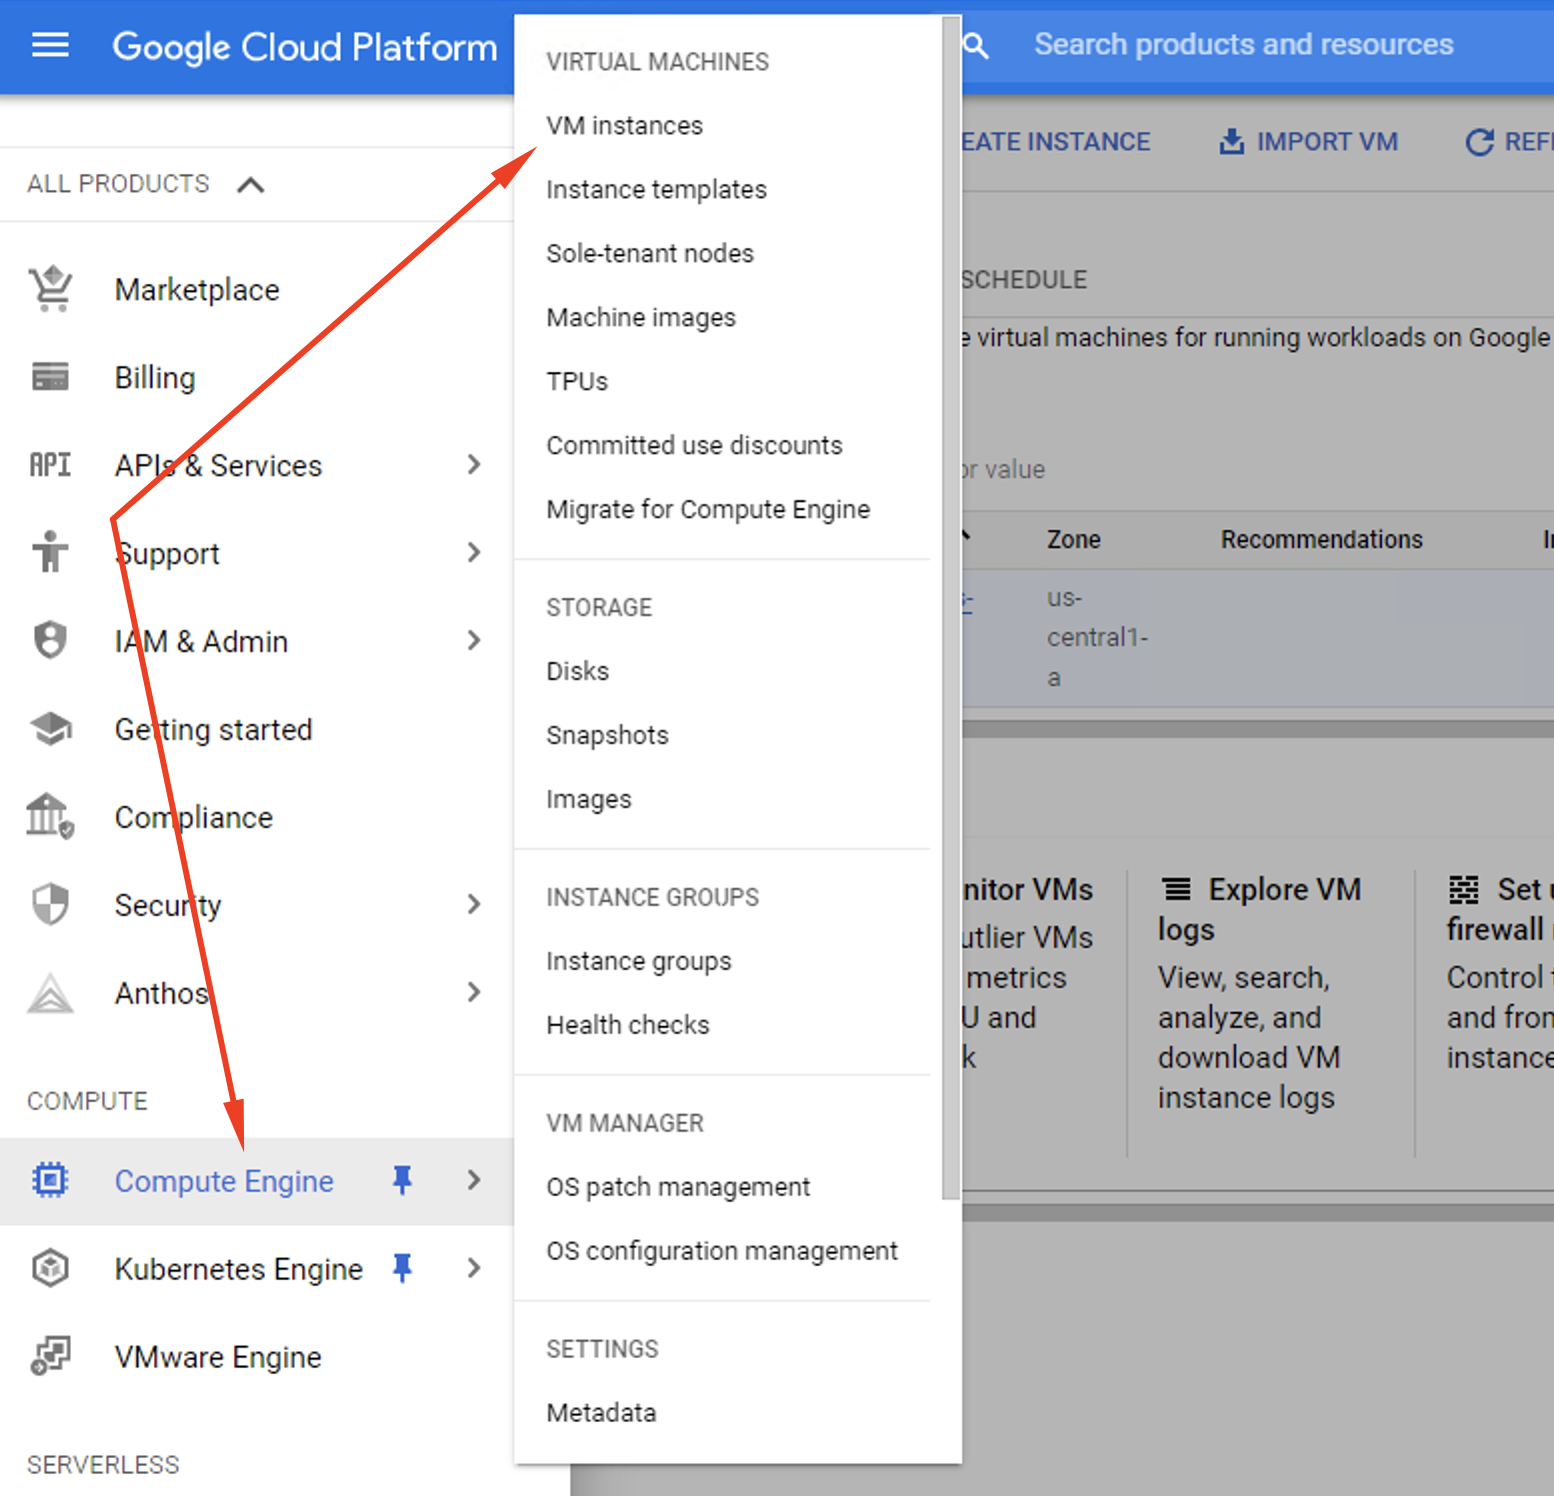Image resolution: width=1554 pixels, height=1496 pixels.
Task: Open Images under Storage
Action: 589,799
